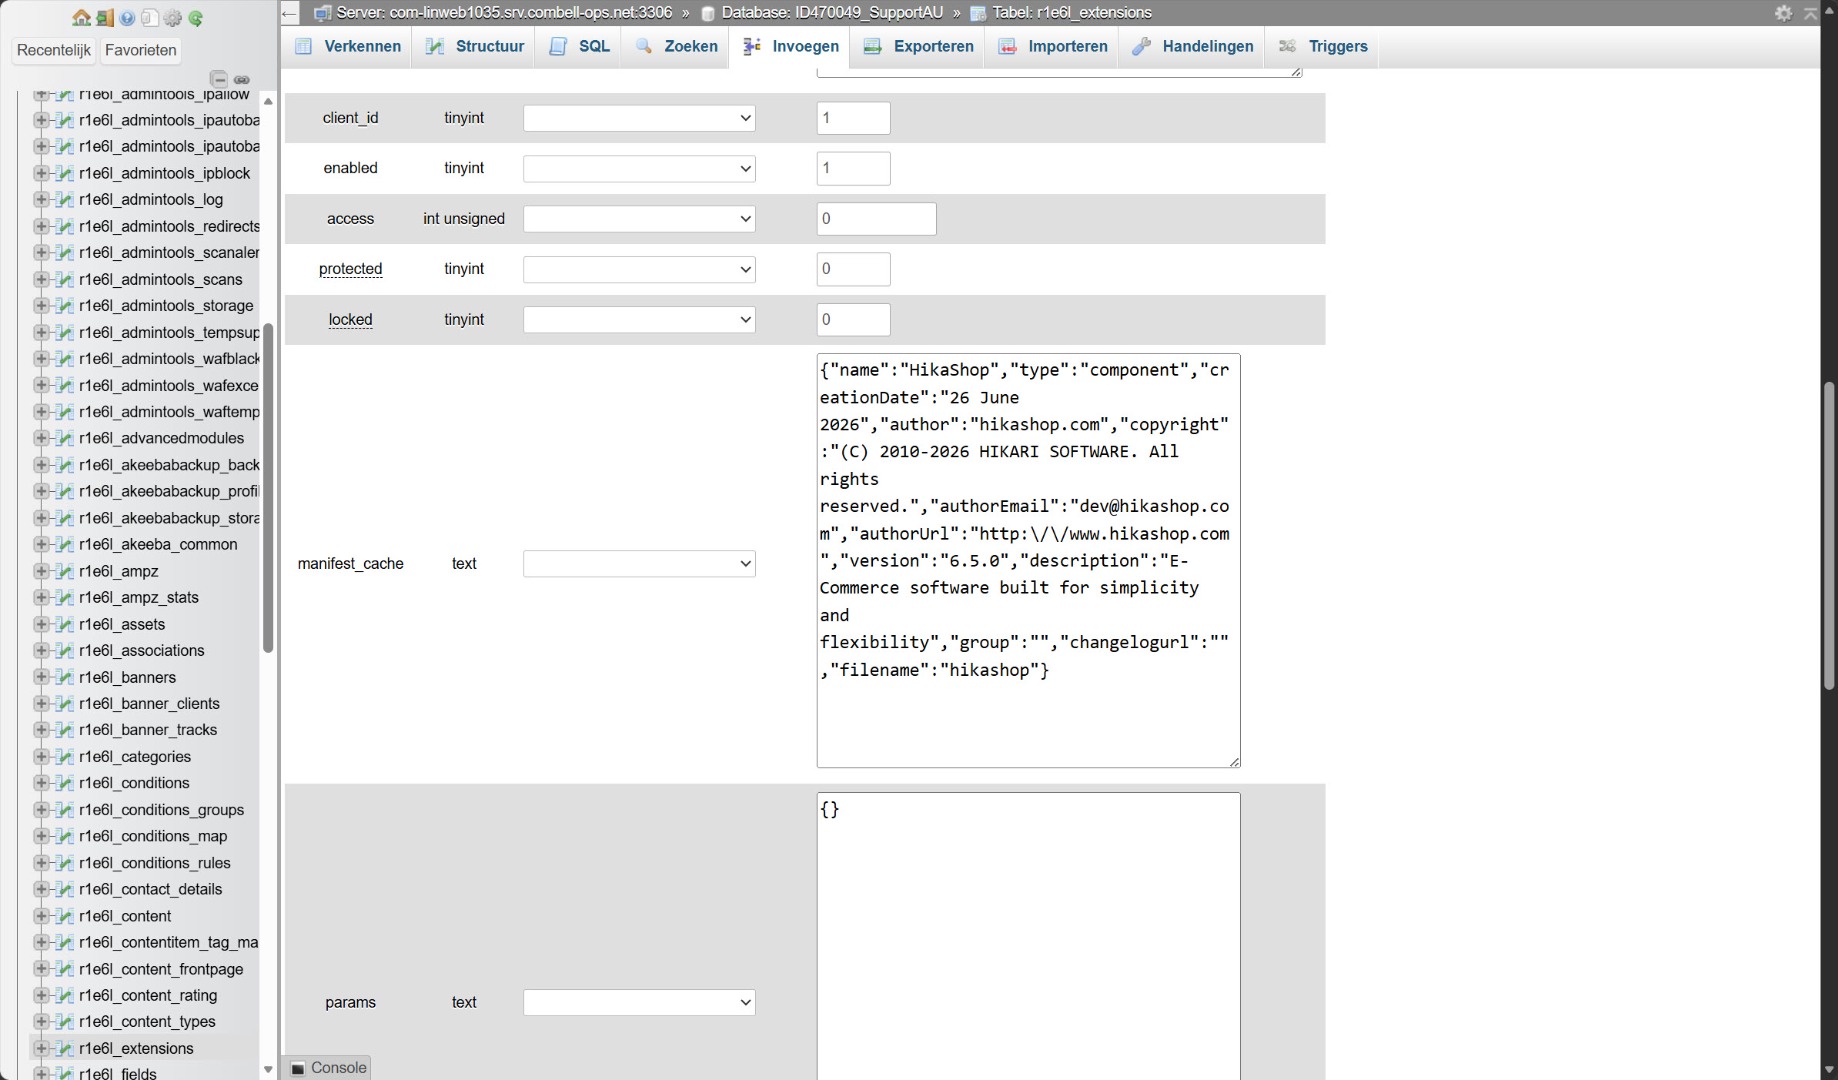Click inside the params text area
This screenshot has width=1838, height=1080.
pos(1028,936)
